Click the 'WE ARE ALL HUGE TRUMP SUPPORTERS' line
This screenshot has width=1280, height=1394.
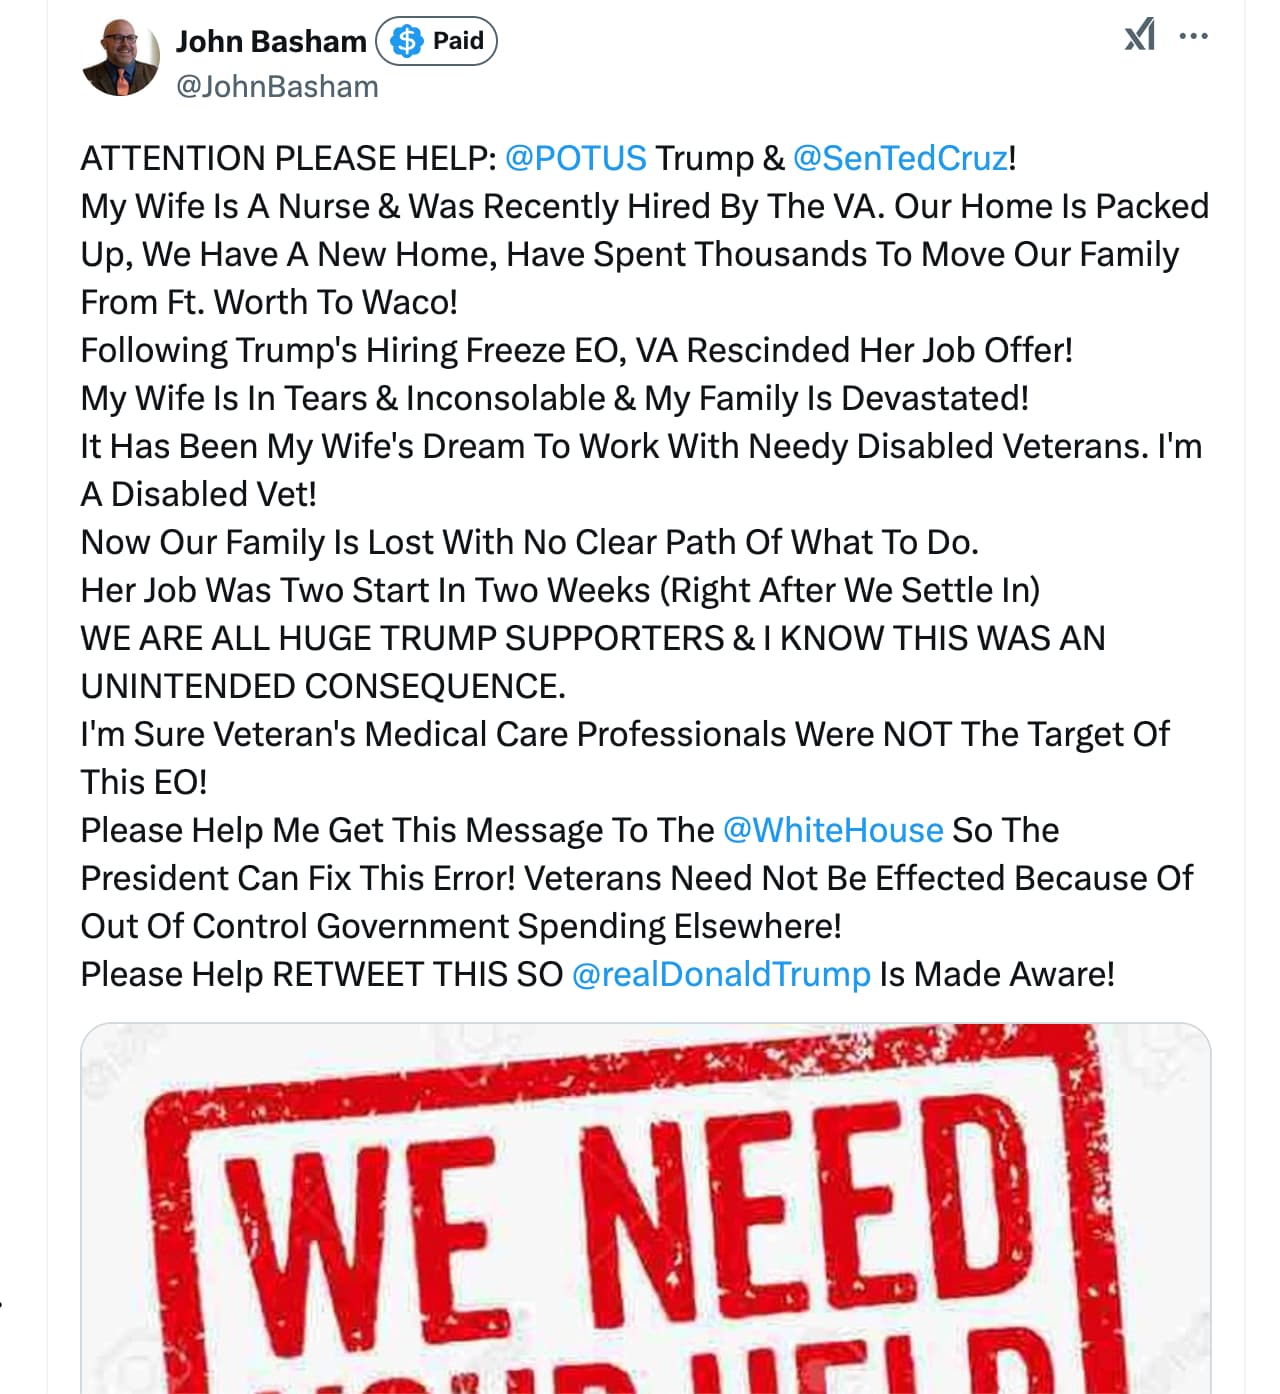[x=402, y=638]
